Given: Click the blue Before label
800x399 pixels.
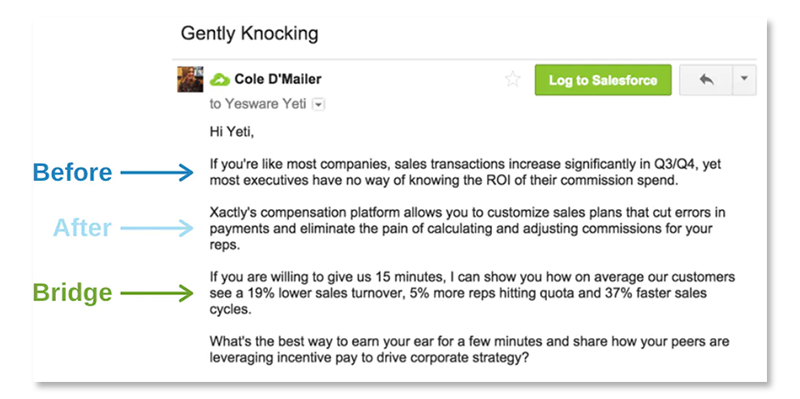Looking at the screenshot, I should (x=72, y=172).
